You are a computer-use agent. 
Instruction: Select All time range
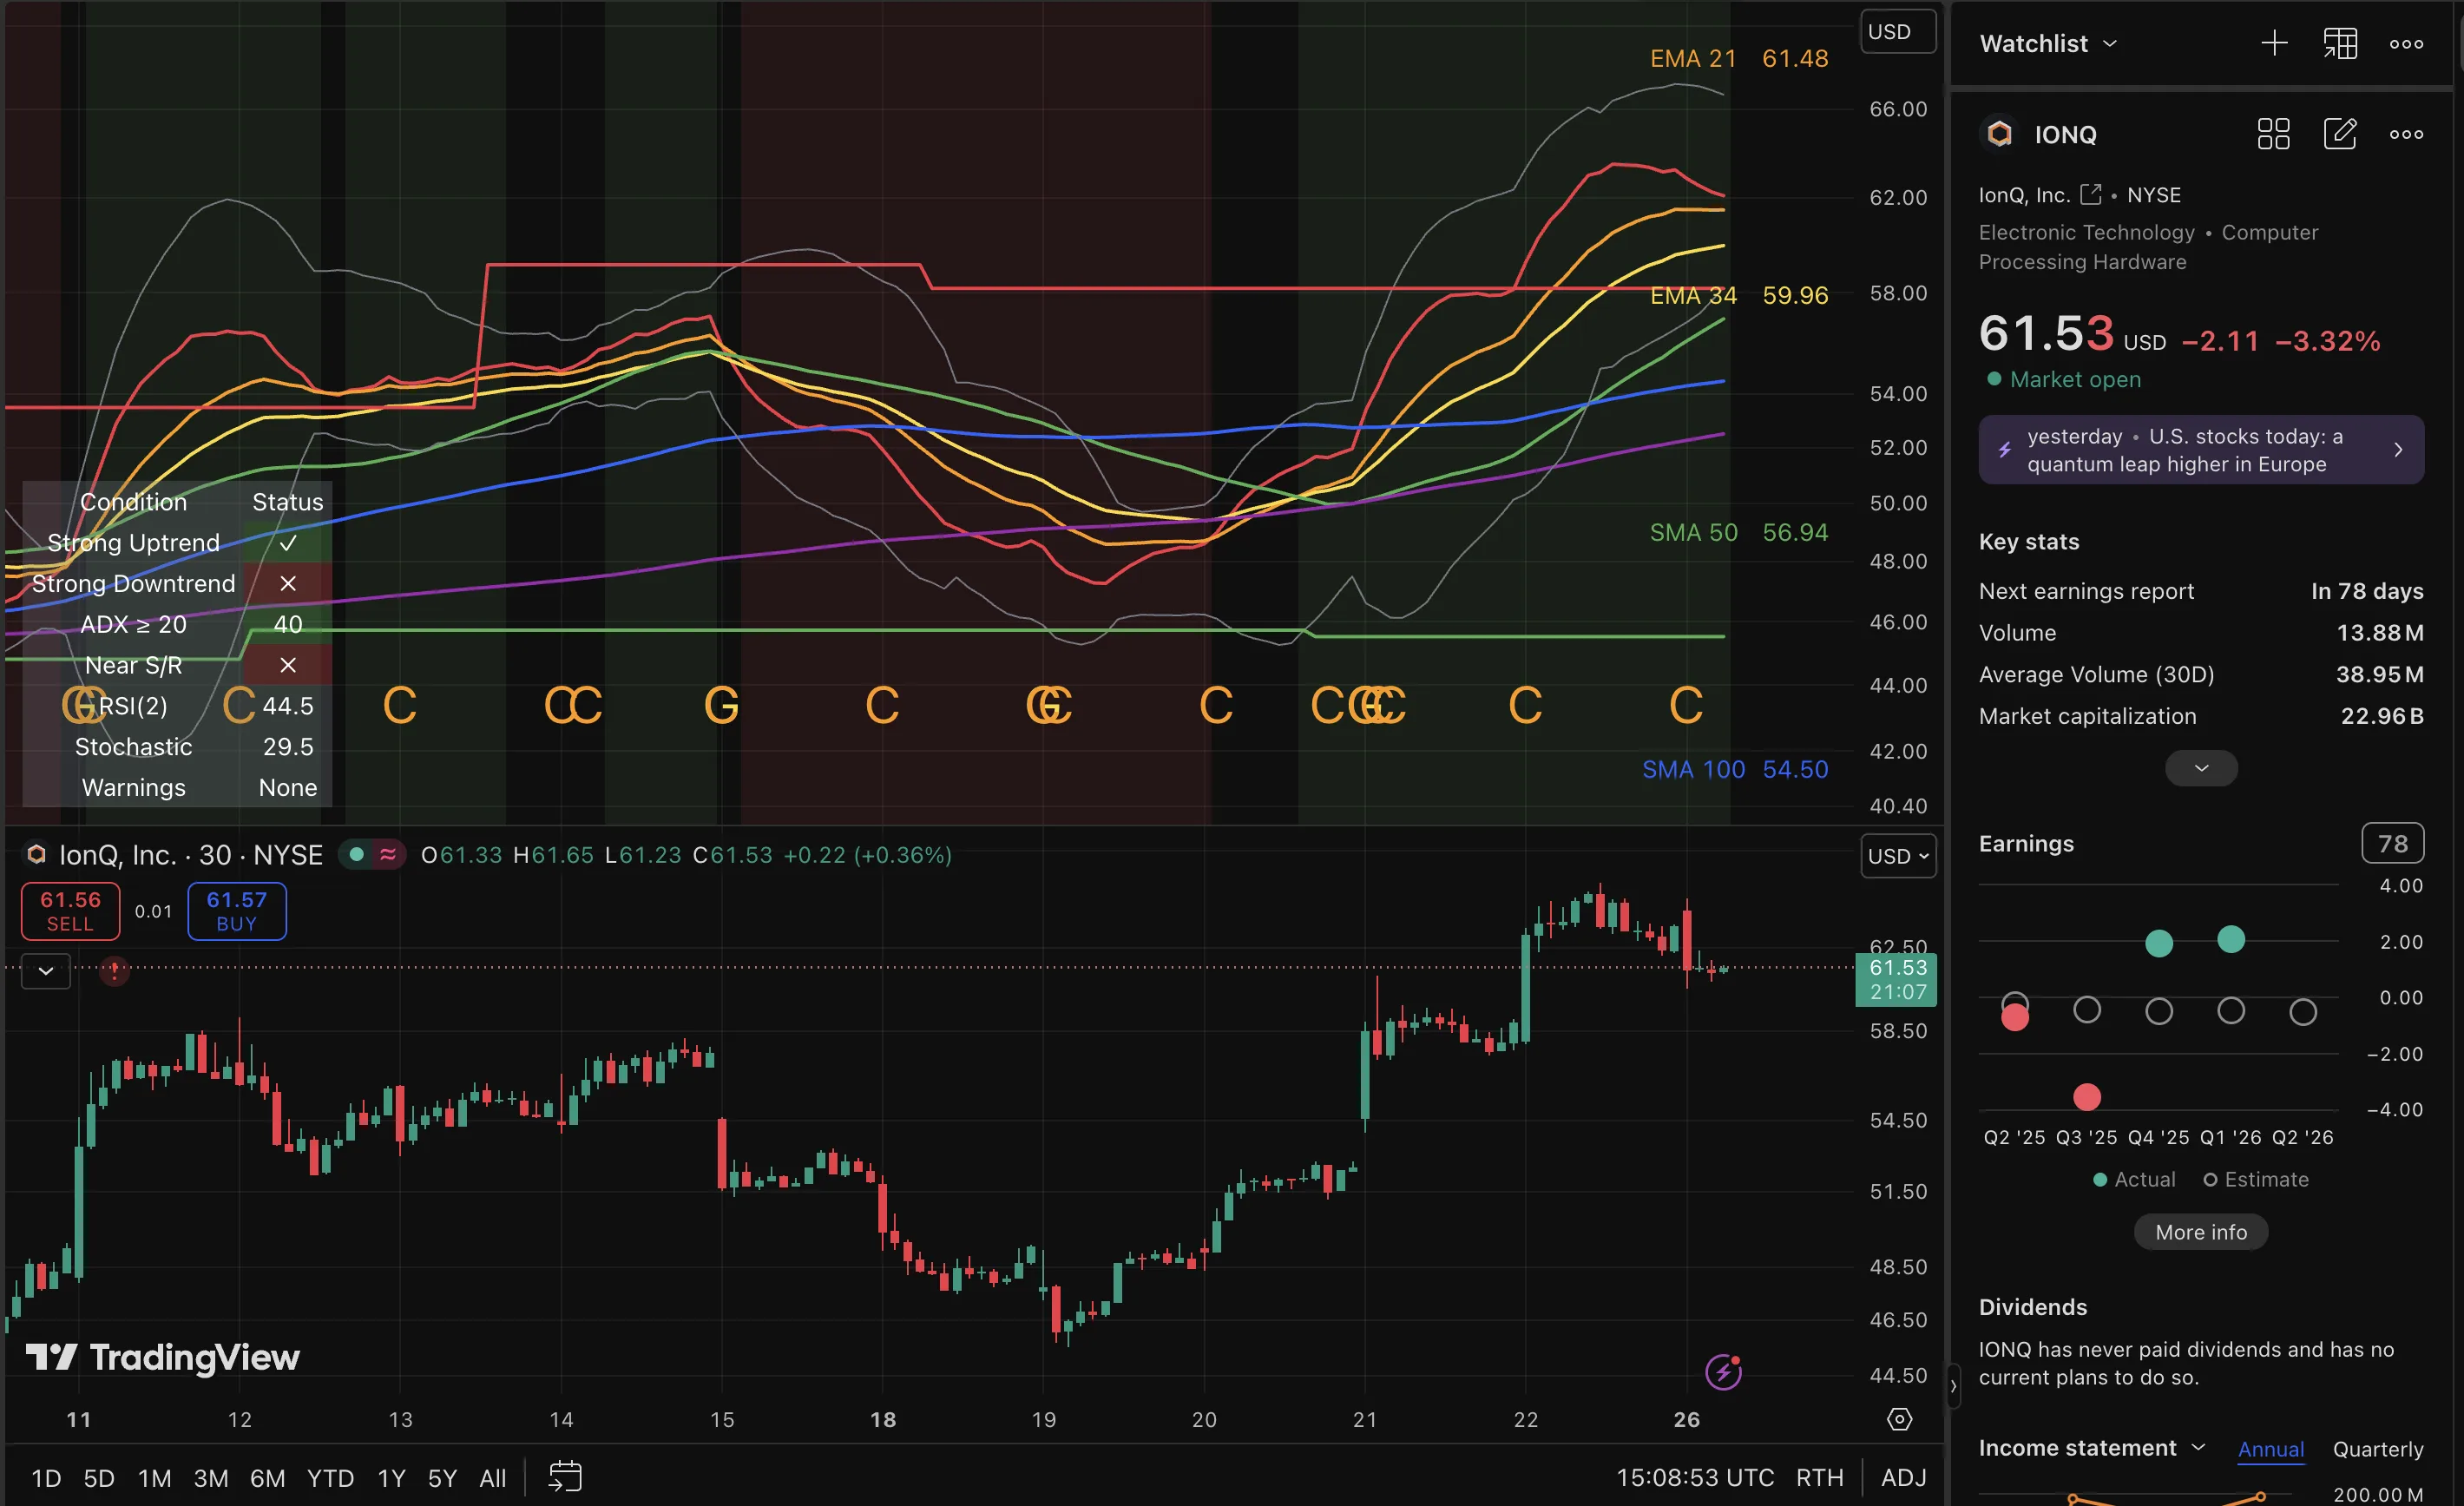click(492, 1477)
